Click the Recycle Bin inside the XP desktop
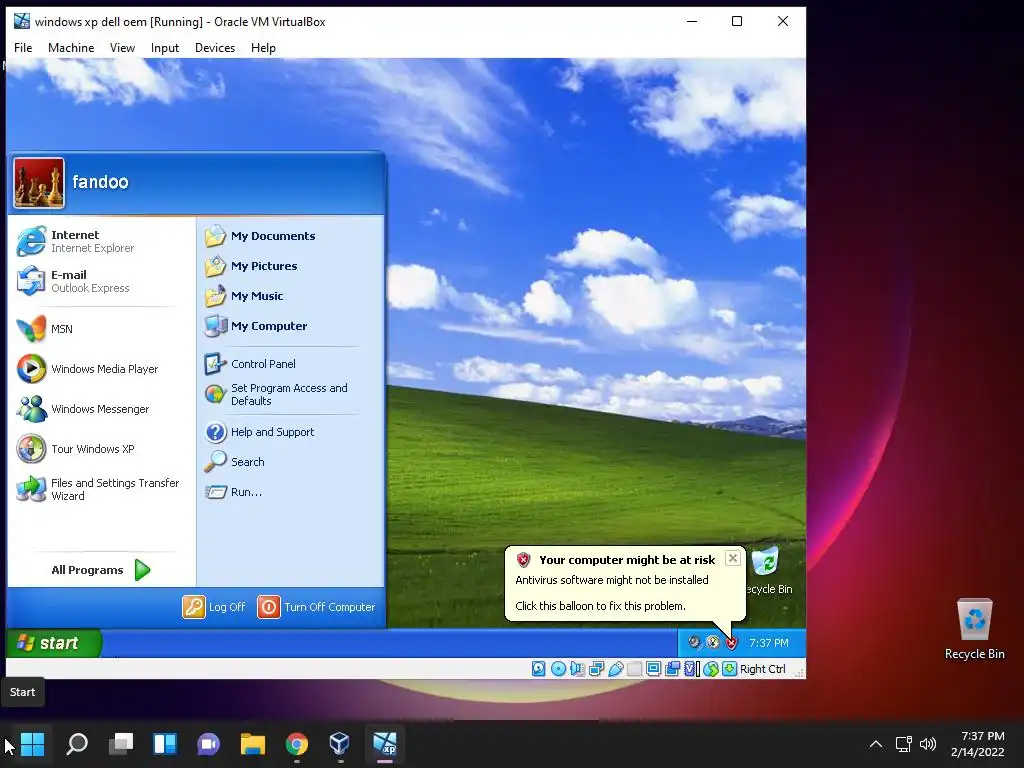The width and height of the screenshot is (1024, 768). 769,570
